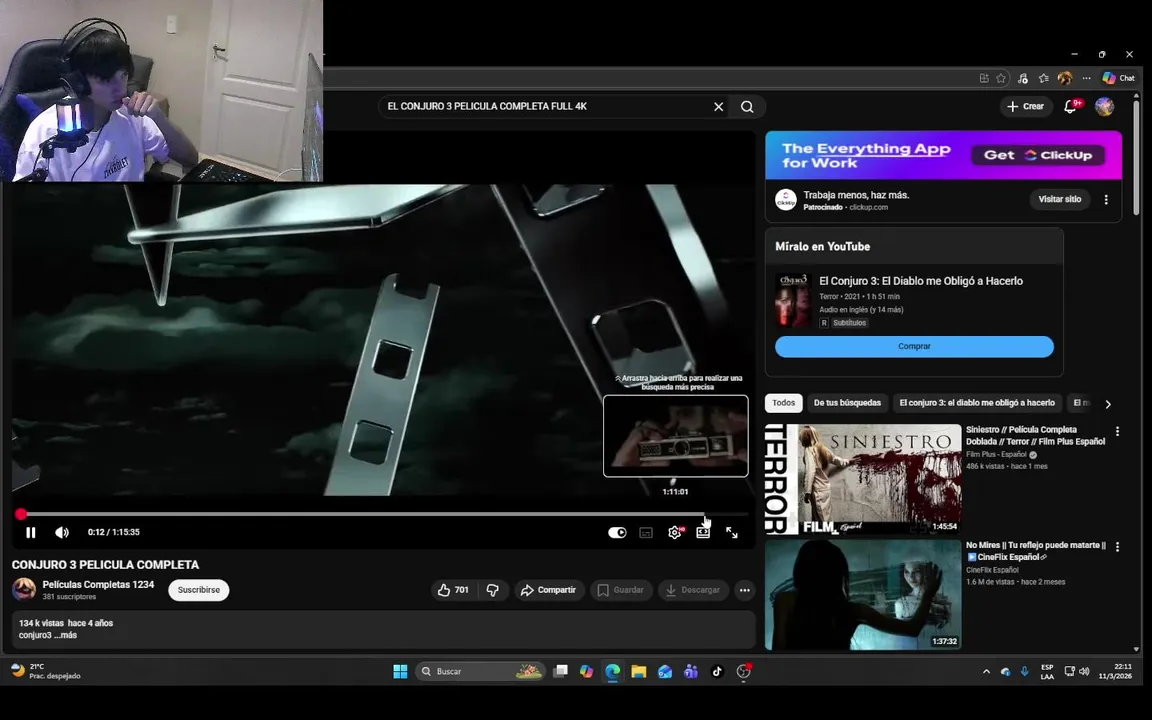
Task: Expand the description with ...más
Action: coord(65,635)
